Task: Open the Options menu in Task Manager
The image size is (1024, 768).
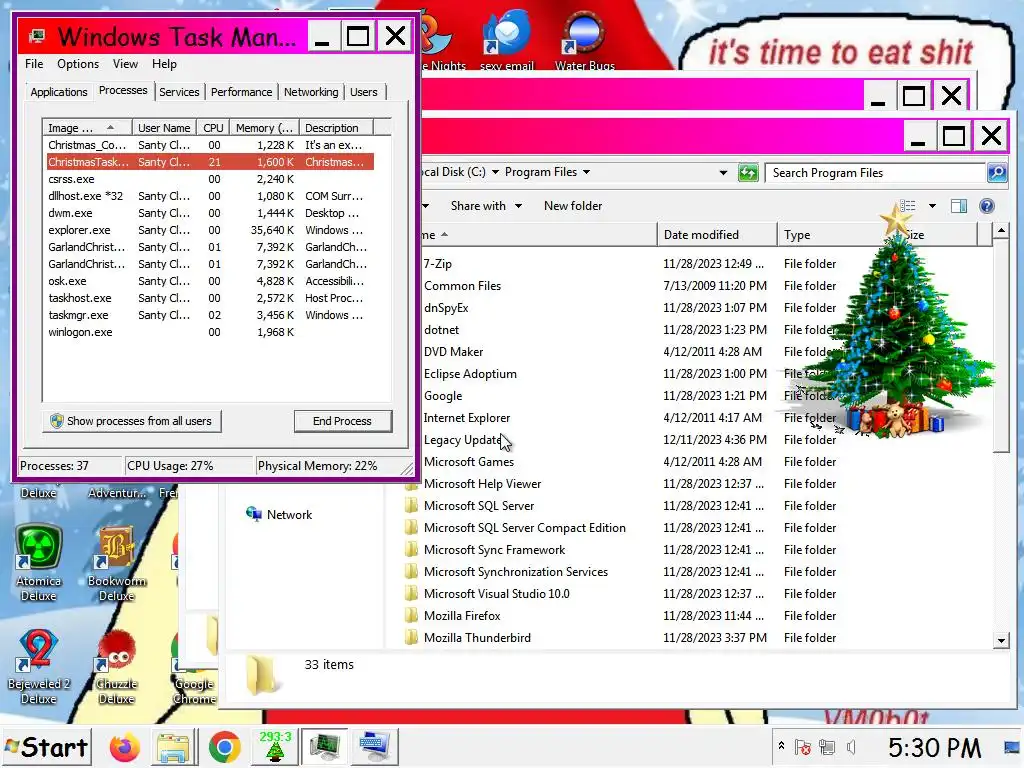Action: [x=78, y=64]
